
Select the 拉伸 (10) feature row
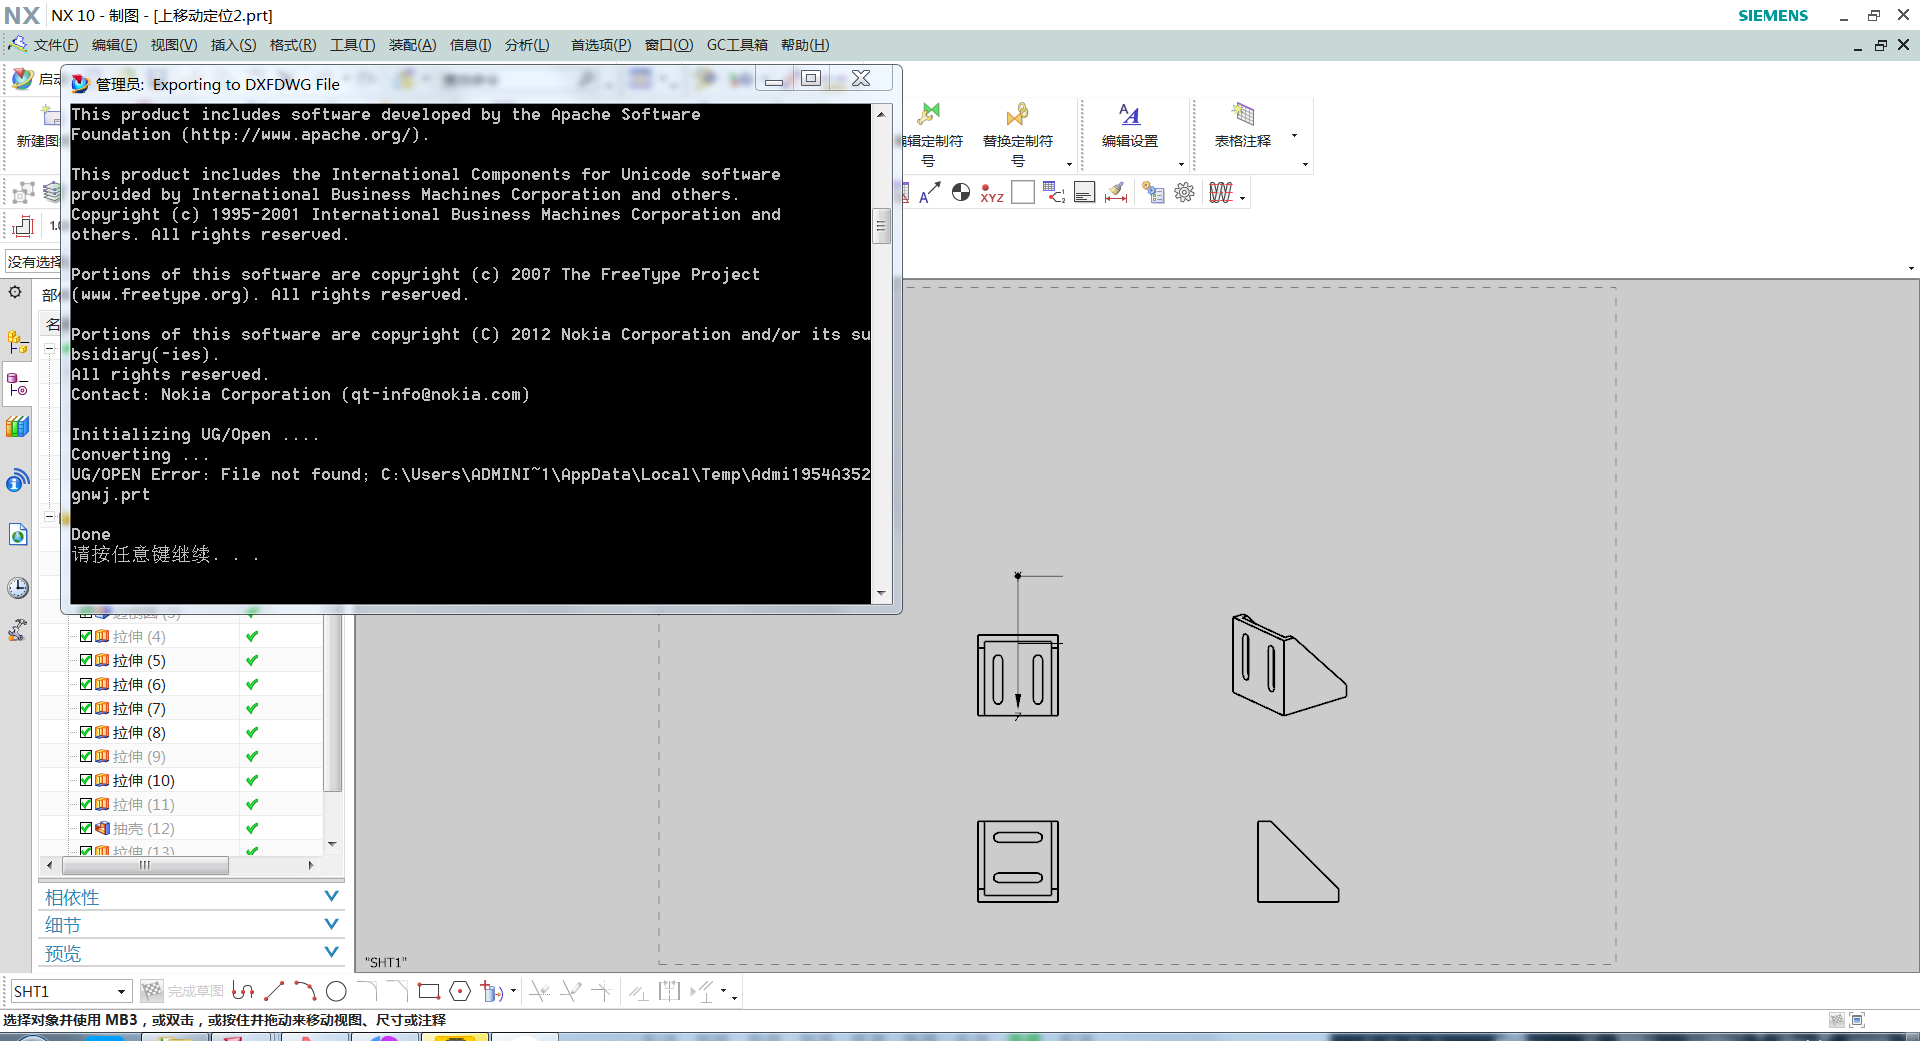point(180,780)
